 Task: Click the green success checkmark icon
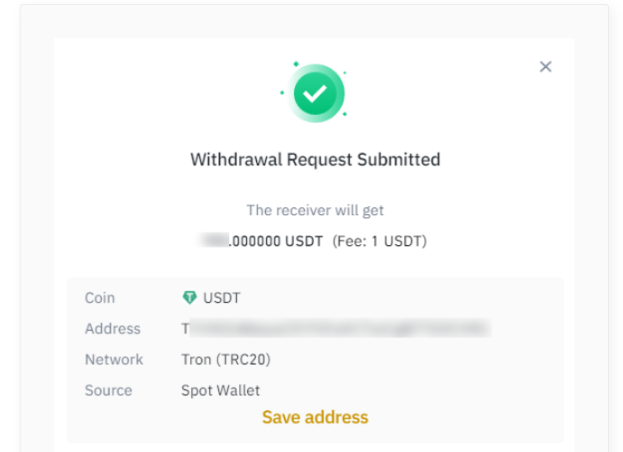[x=315, y=94]
